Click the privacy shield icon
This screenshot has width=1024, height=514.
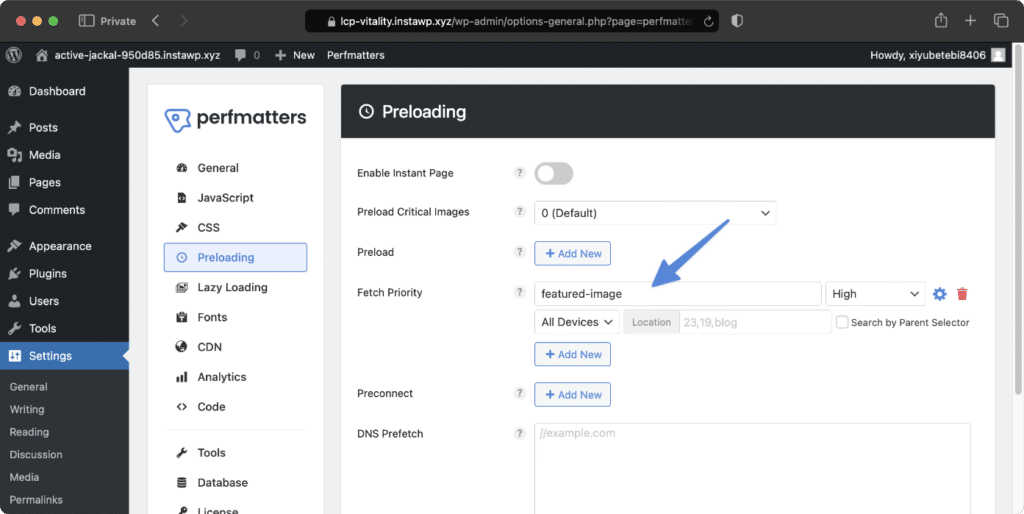[737, 21]
